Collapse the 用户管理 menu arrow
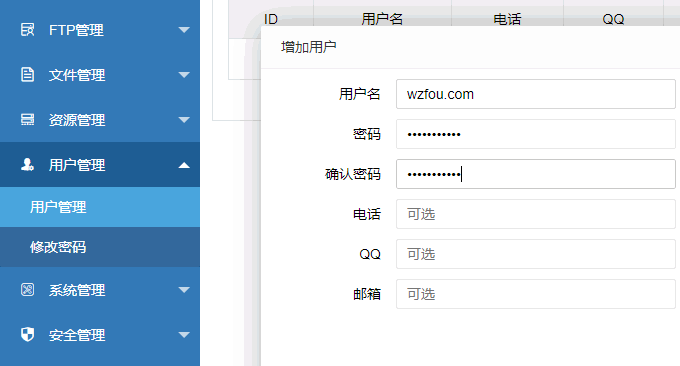Image resolution: width=680 pixels, height=366 pixels. pyautogui.click(x=184, y=165)
